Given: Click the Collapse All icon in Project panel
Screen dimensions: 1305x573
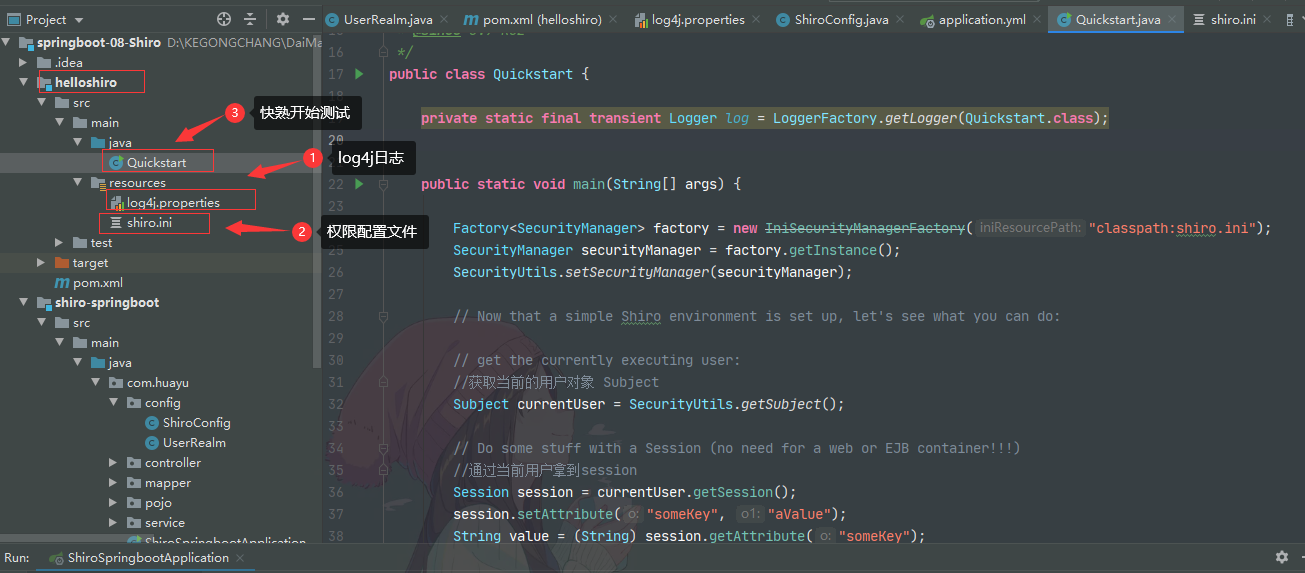Looking at the screenshot, I should [250, 19].
